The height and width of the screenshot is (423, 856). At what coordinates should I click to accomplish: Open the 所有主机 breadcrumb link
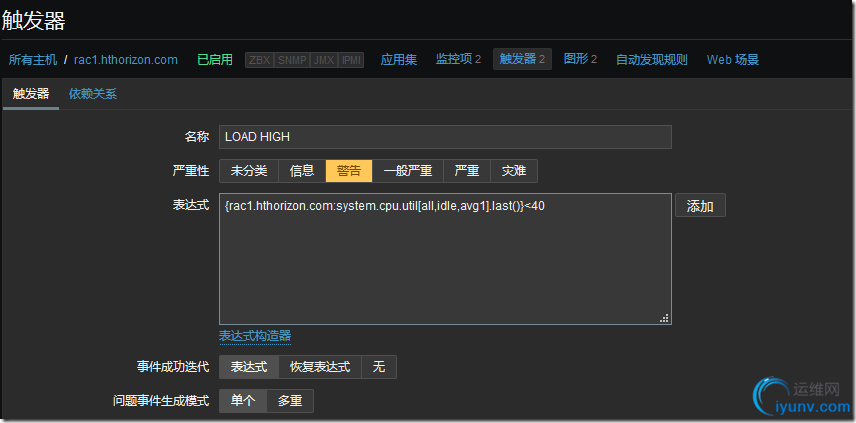(33, 60)
